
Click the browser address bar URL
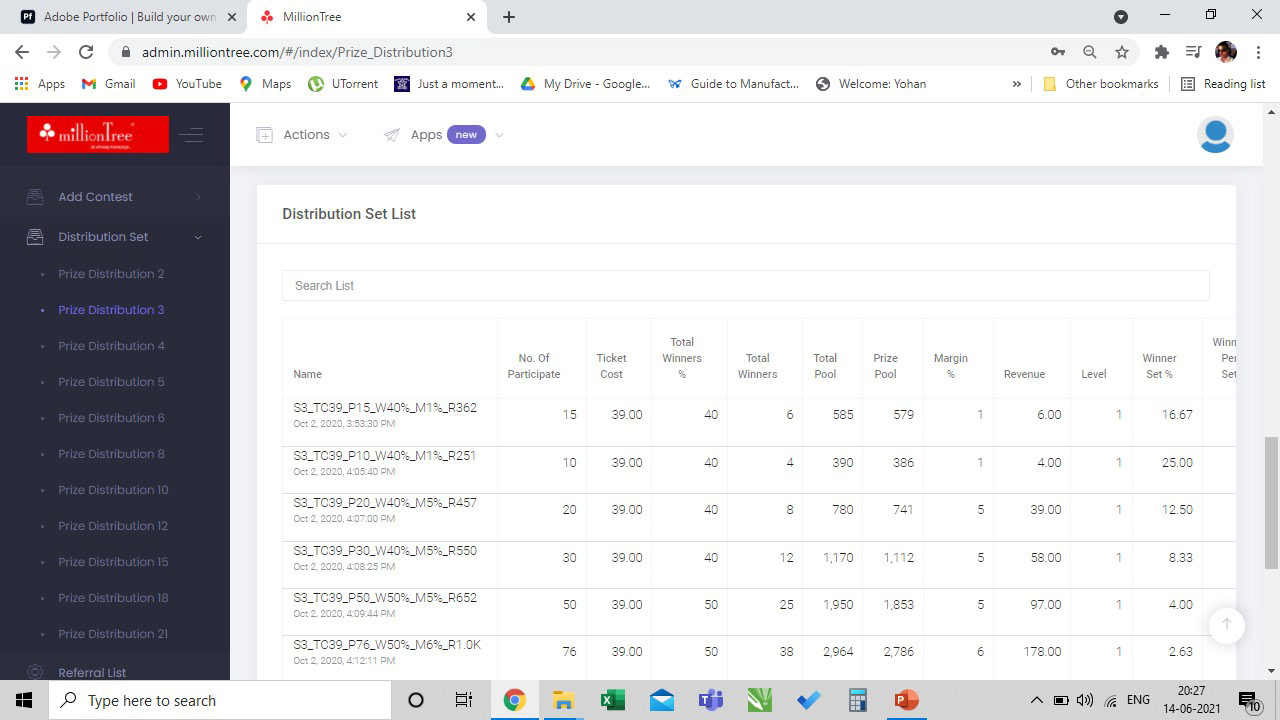point(297,52)
